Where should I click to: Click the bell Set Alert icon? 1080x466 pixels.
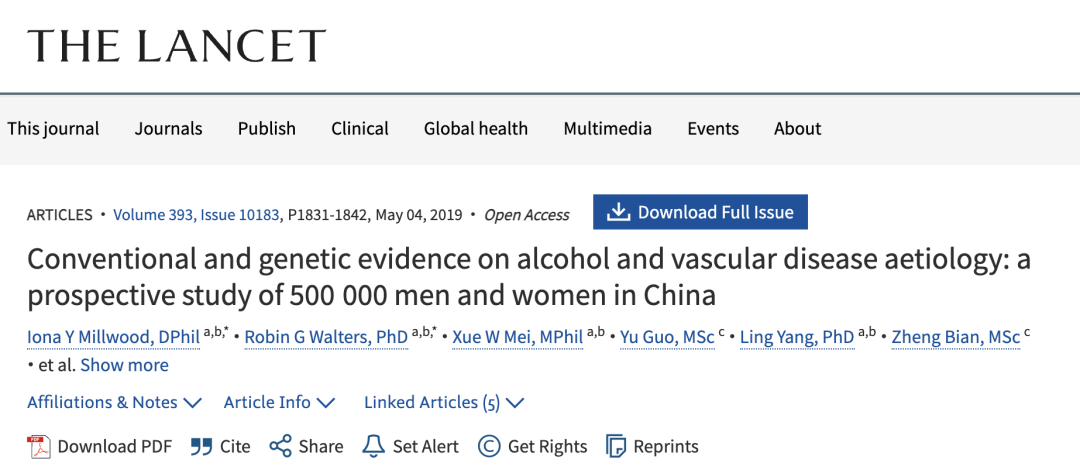click(373, 446)
